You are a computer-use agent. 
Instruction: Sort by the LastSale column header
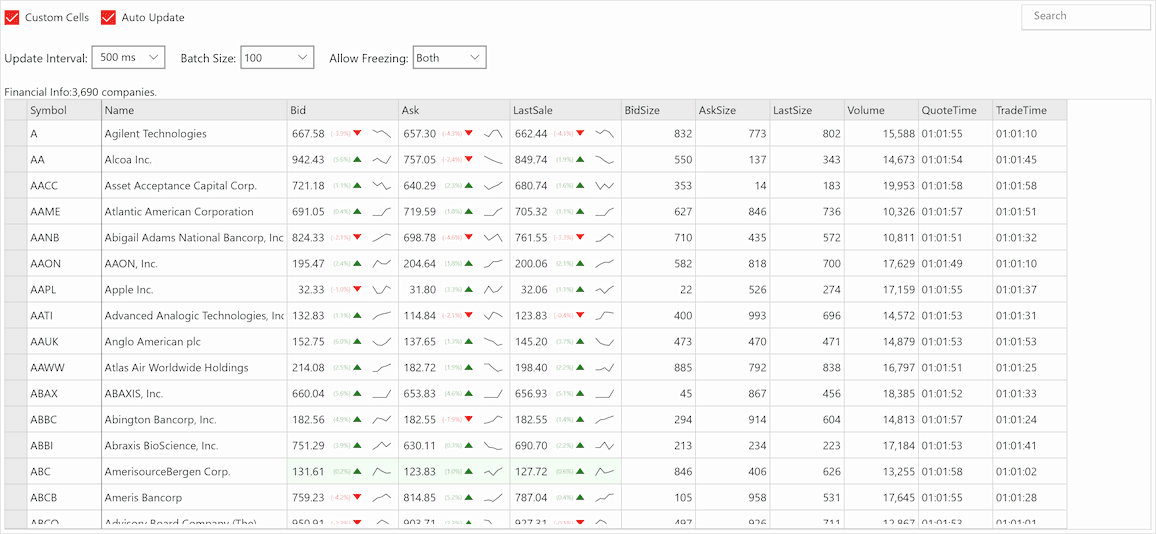[x=565, y=110]
